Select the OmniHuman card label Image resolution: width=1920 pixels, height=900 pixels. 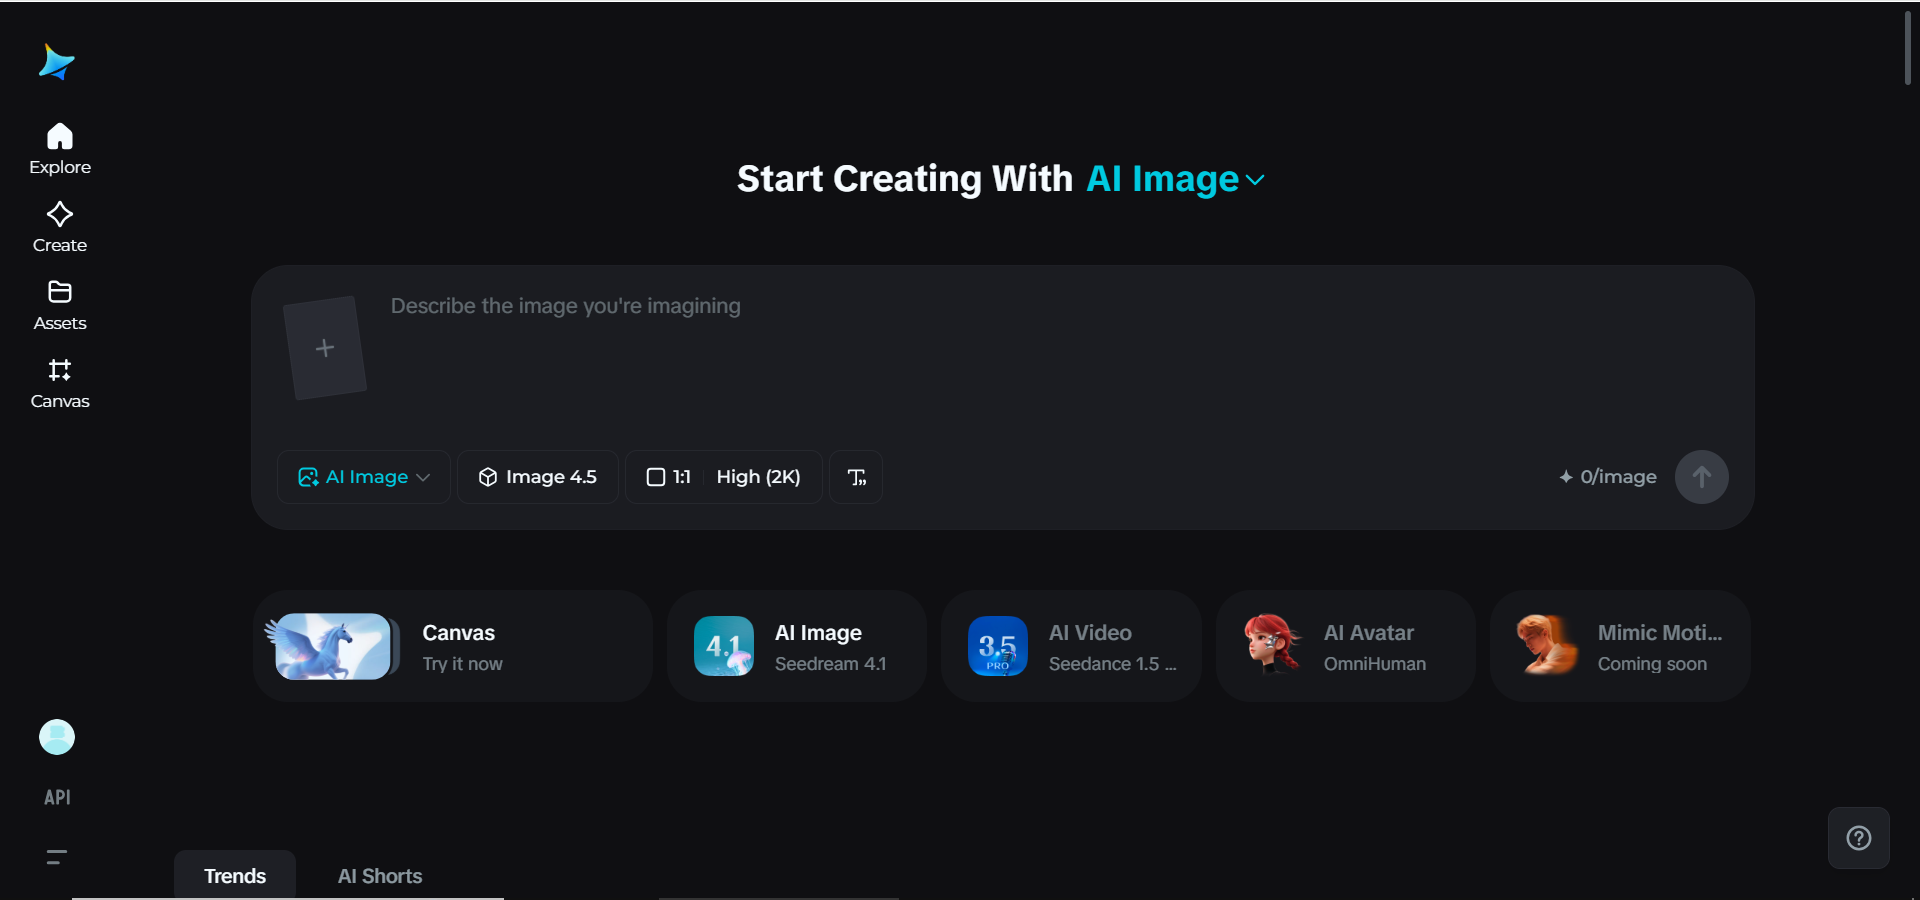click(1375, 664)
